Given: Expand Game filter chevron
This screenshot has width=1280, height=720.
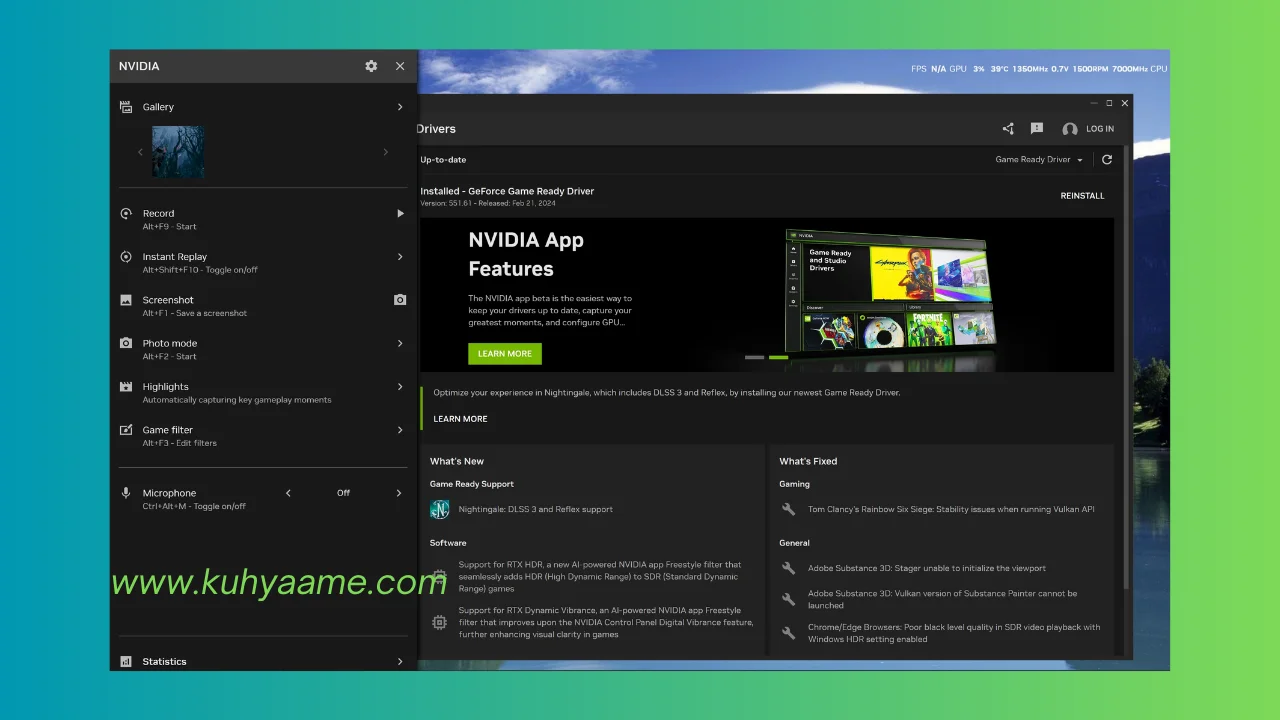Looking at the screenshot, I should [400, 430].
